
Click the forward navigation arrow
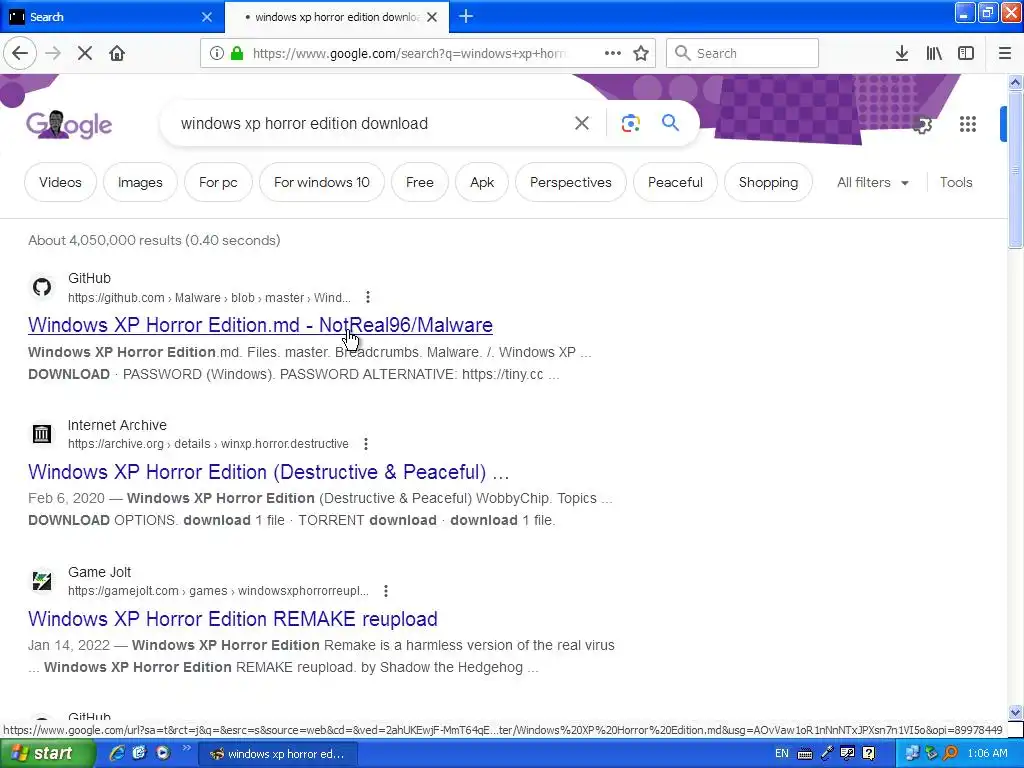point(53,54)
